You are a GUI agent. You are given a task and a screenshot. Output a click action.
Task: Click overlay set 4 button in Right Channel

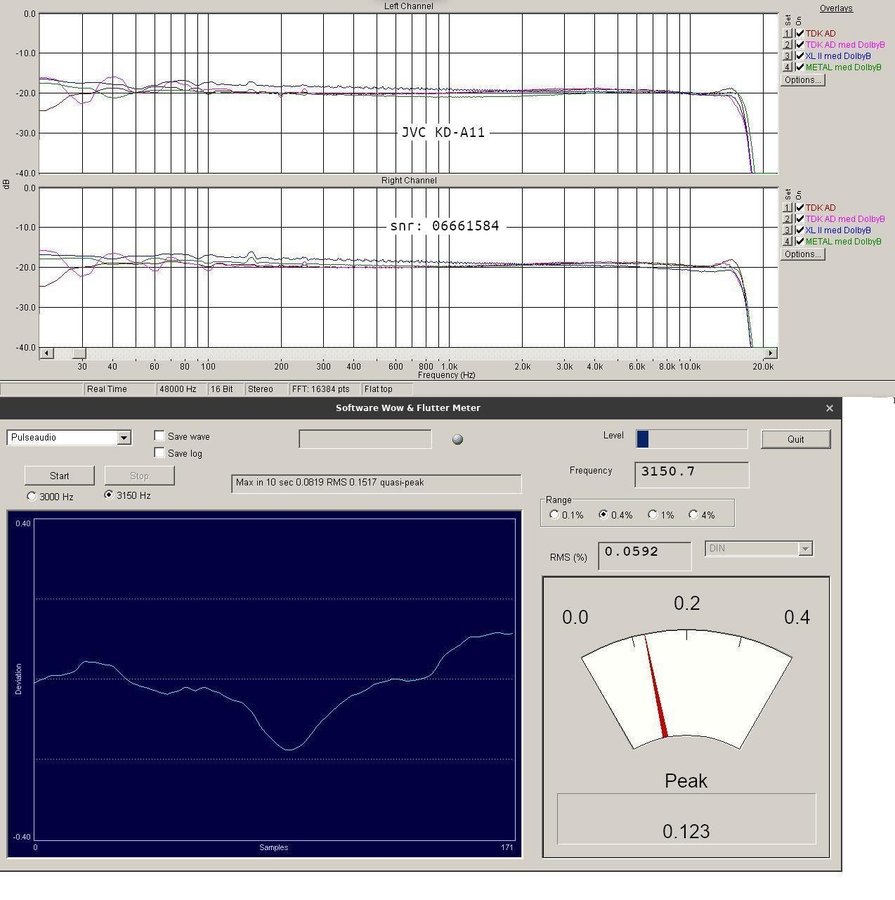pyautogui.click(x=787, y=241)
